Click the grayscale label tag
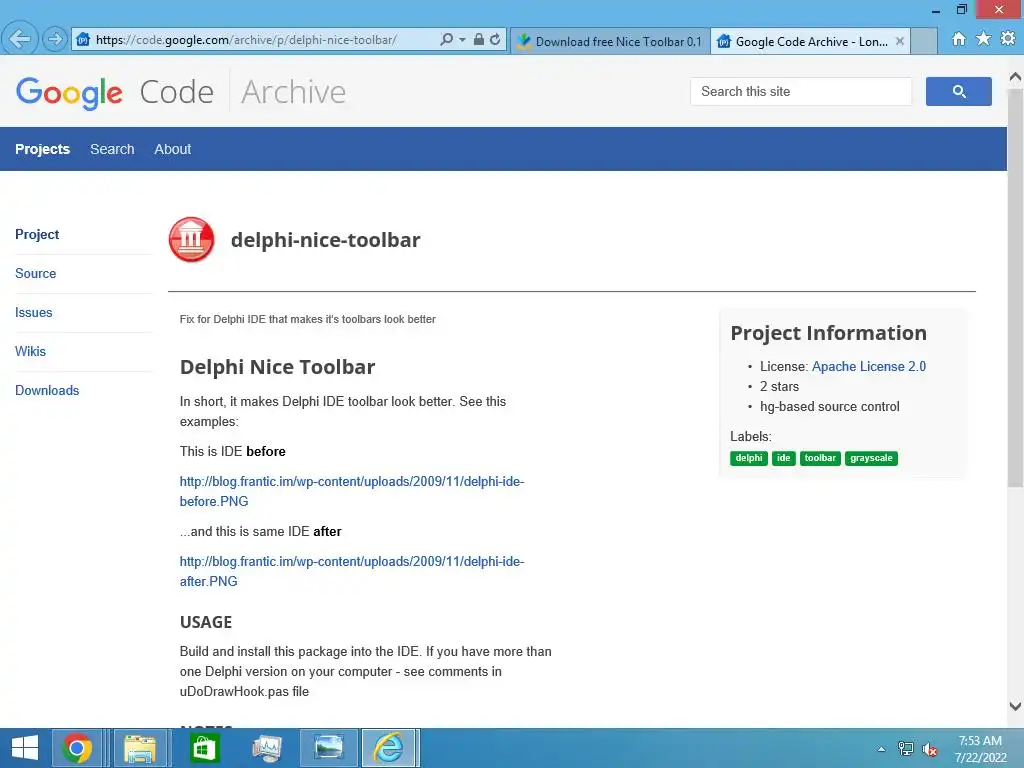 pos(871,458)
